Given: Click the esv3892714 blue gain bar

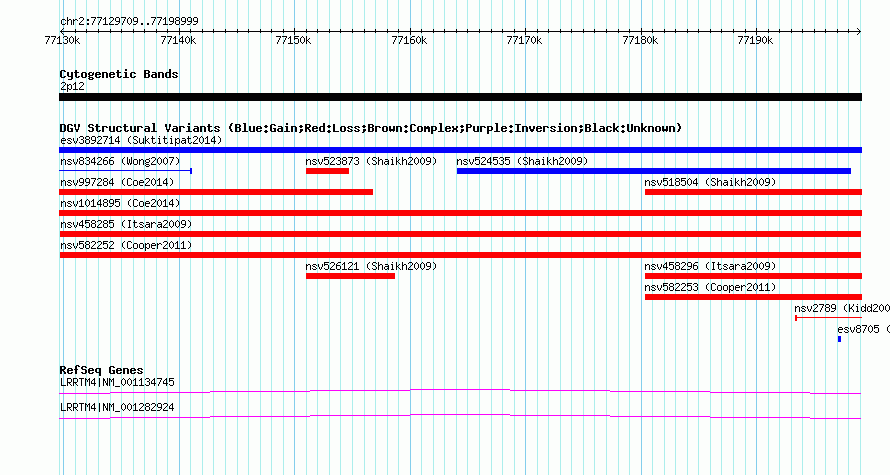Looking at the screenshot, I should point(460,150).
